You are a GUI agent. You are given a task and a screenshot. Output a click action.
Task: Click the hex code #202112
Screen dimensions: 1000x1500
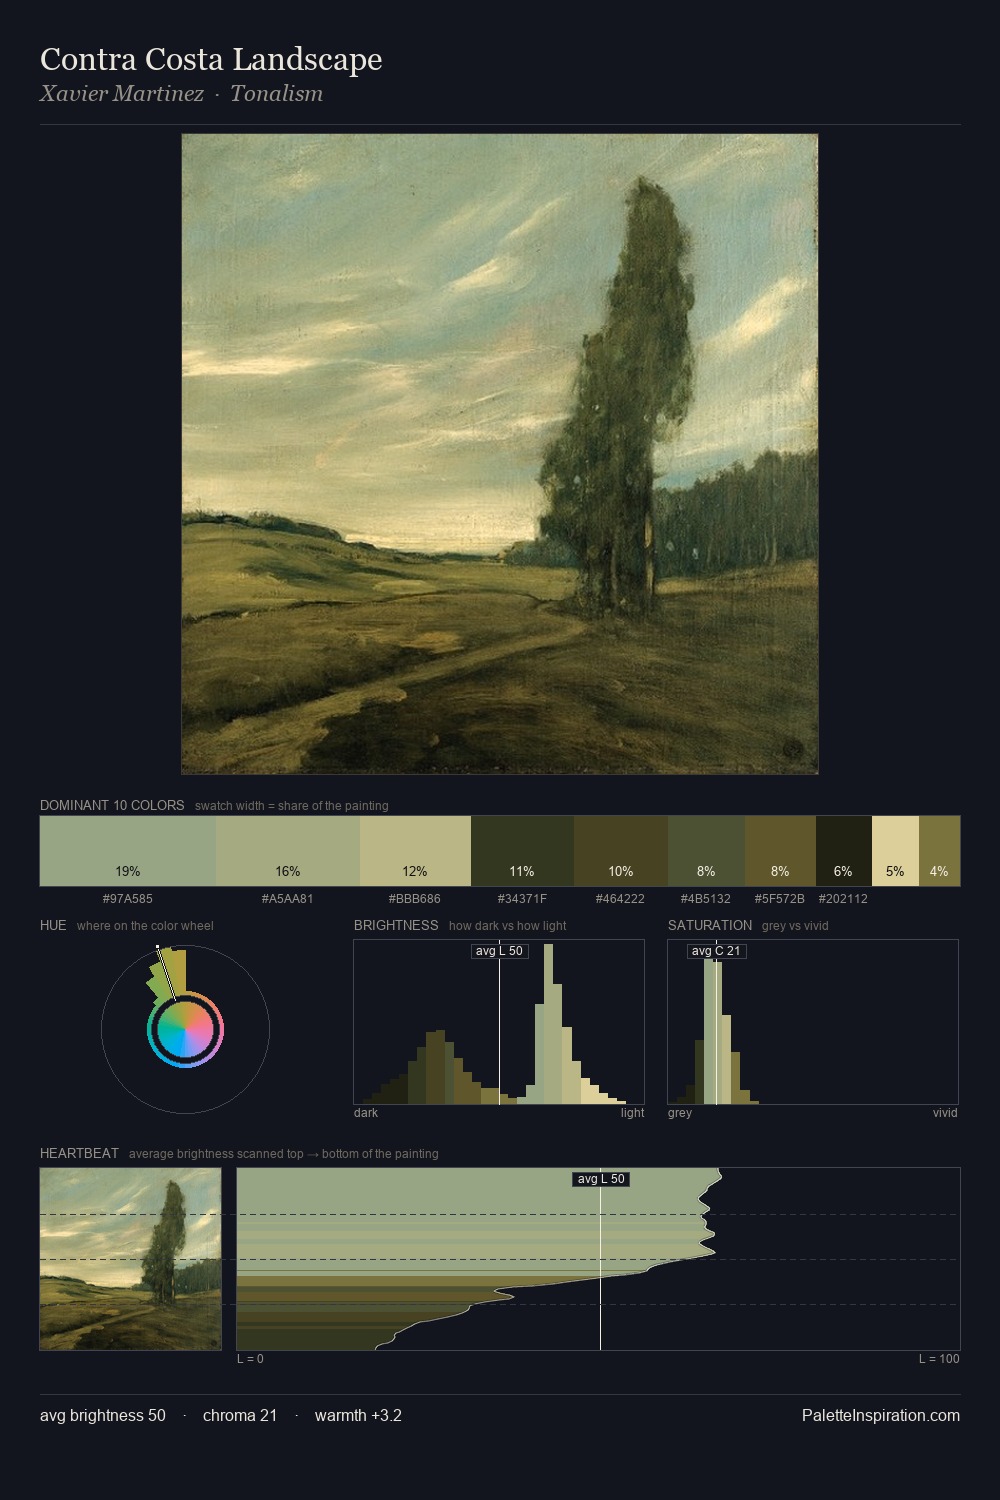click(x=843, y=898)
